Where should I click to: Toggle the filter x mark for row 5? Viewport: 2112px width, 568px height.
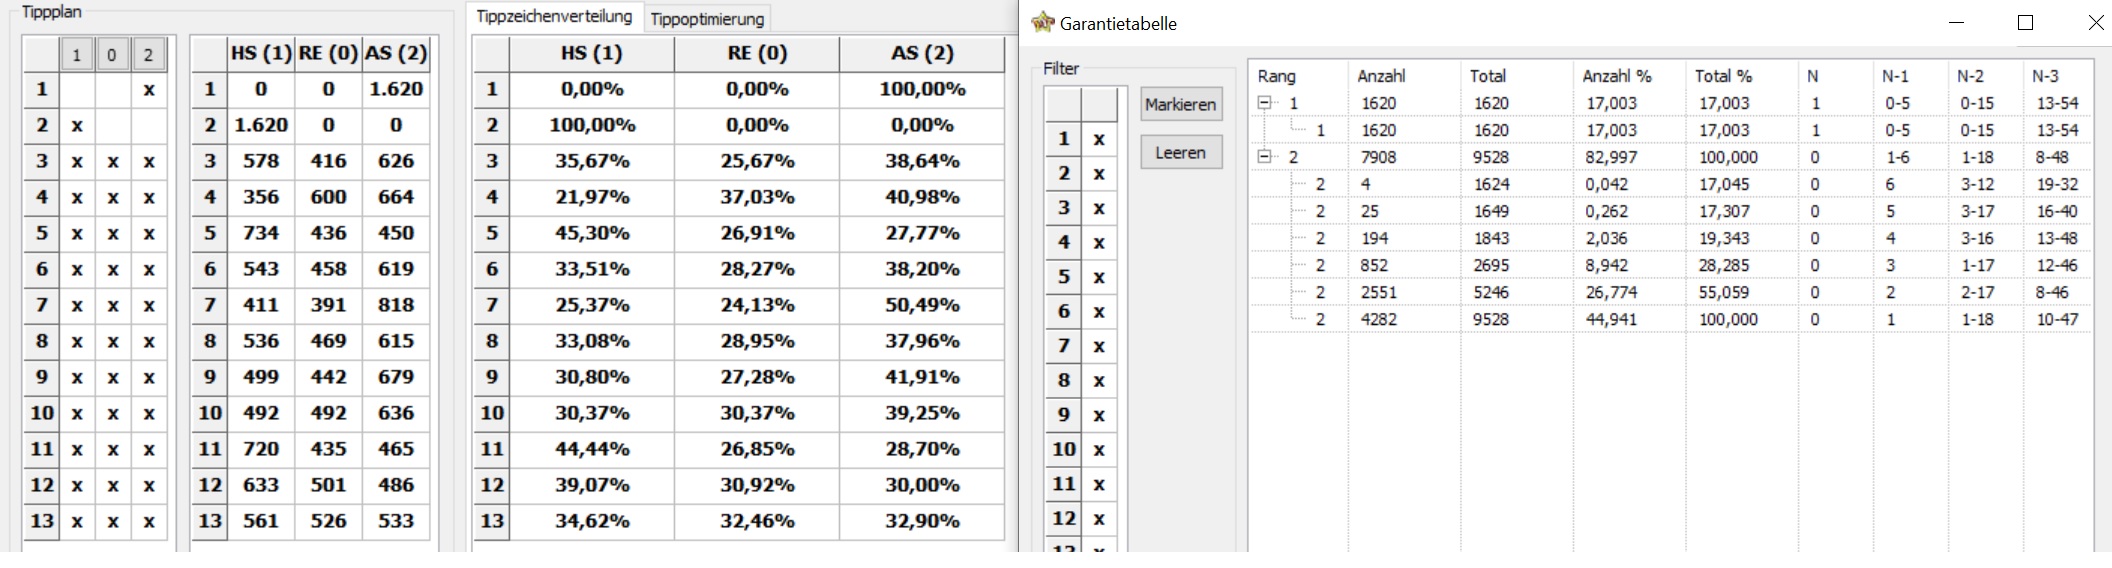pos(1099,277)
